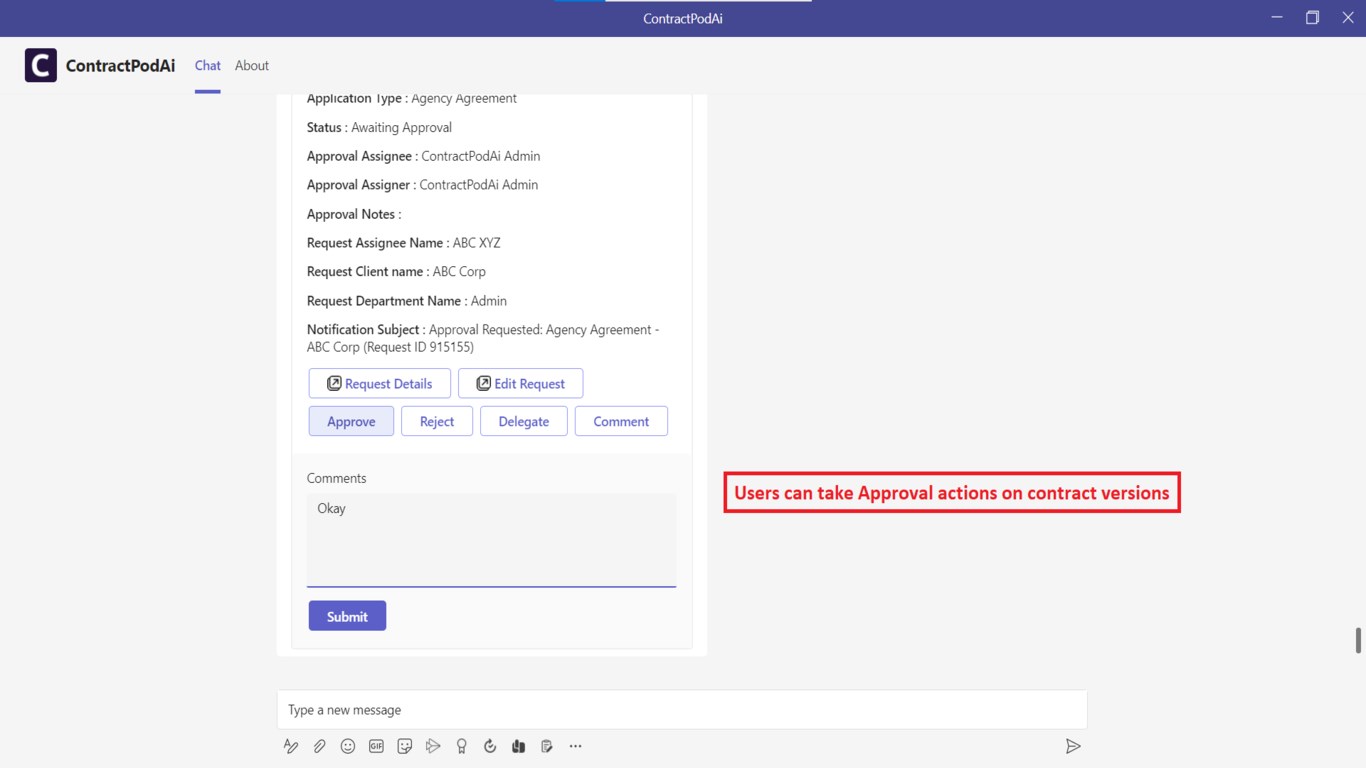Submit the approval comment
The width and height of the screenshot is (1366, 768).
point(347,616)
